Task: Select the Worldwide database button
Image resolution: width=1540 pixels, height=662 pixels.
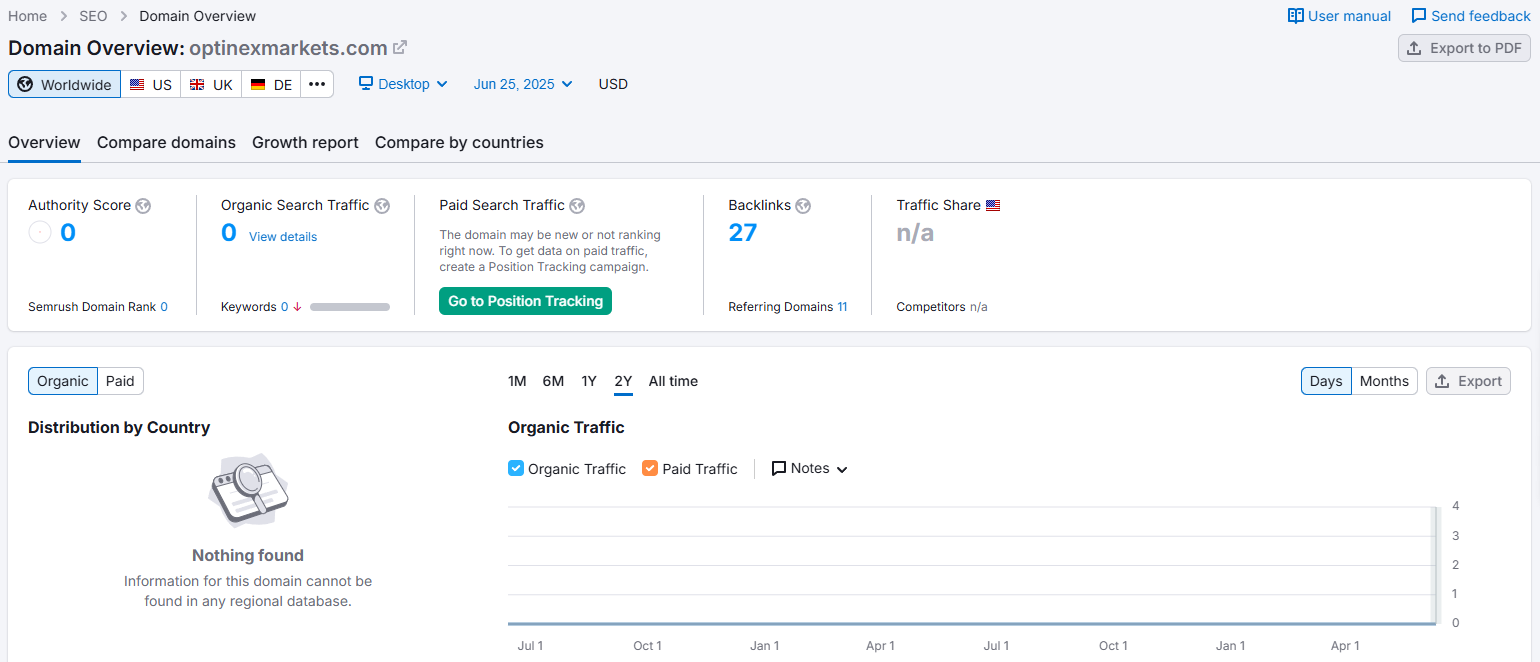Action: [x=65, y=84]
